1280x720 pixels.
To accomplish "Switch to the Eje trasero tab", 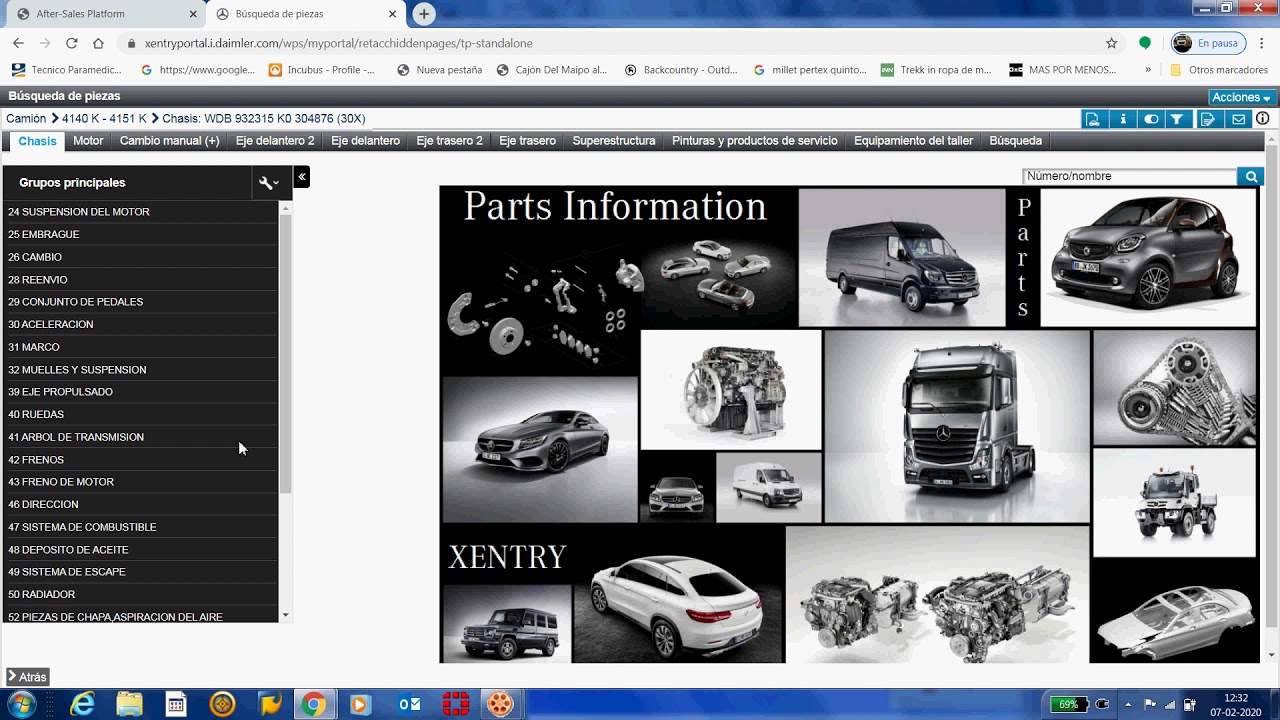I will pos(527,141).
